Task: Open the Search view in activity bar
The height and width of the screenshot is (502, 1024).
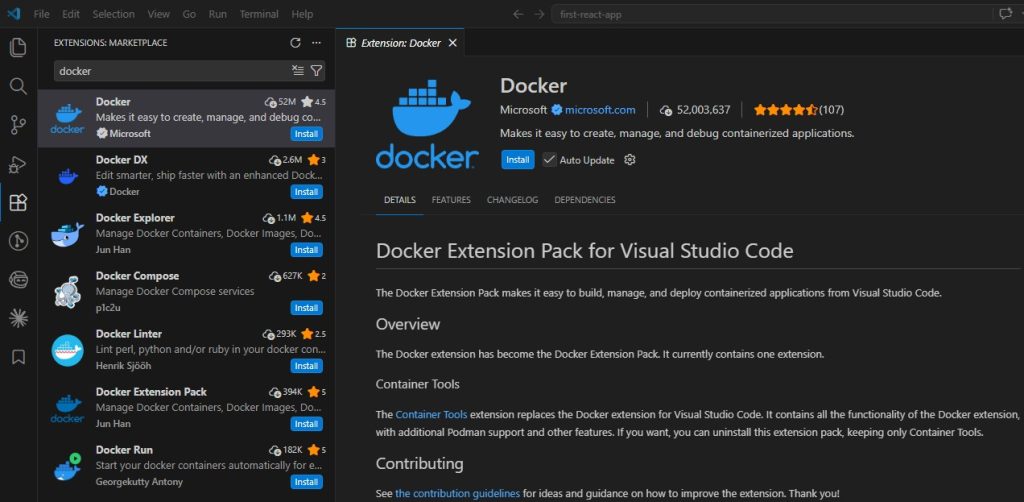Action: pyautogui.click(x=18, y=86)
